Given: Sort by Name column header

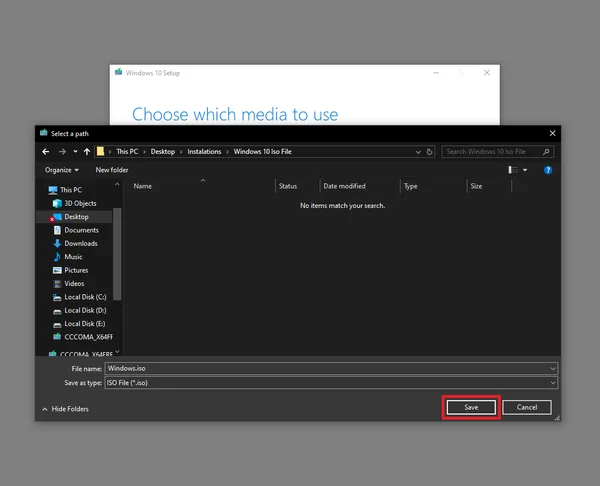Looking at the screenshot, I should tap(143, 186).
